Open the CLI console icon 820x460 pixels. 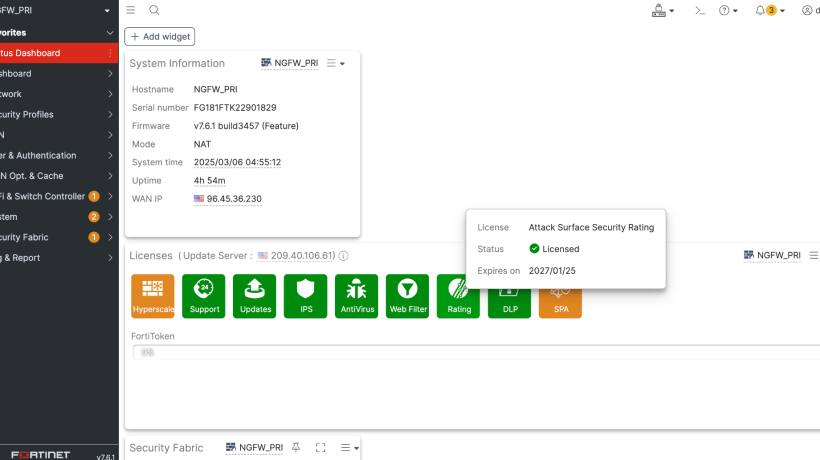click(700, 10)
